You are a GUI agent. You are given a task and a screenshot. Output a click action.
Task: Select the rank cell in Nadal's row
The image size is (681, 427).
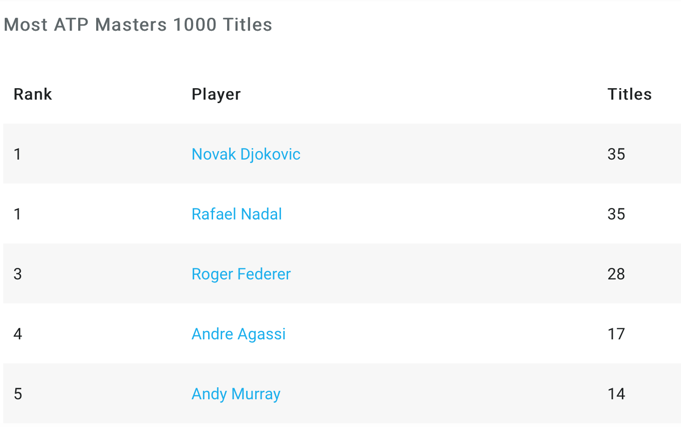click(18, 214)
